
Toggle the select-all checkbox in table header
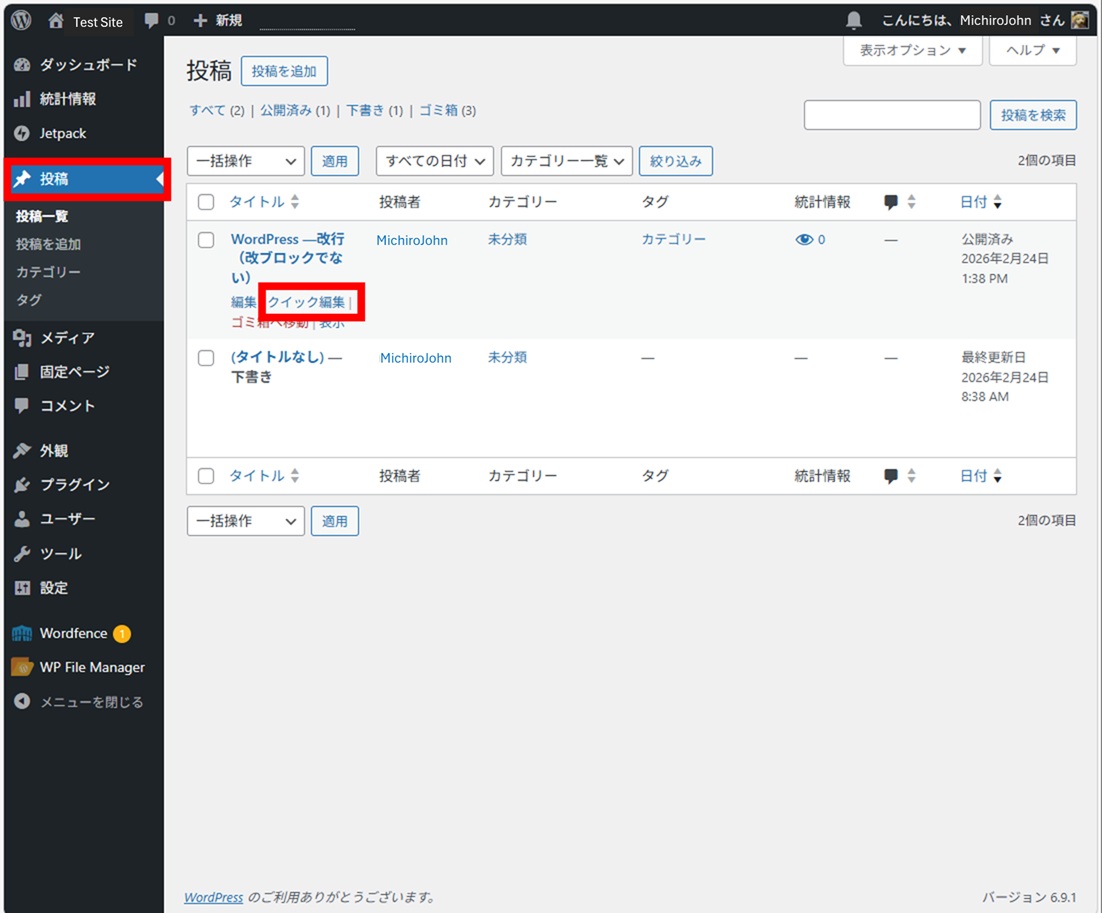[x=206, y=202]
